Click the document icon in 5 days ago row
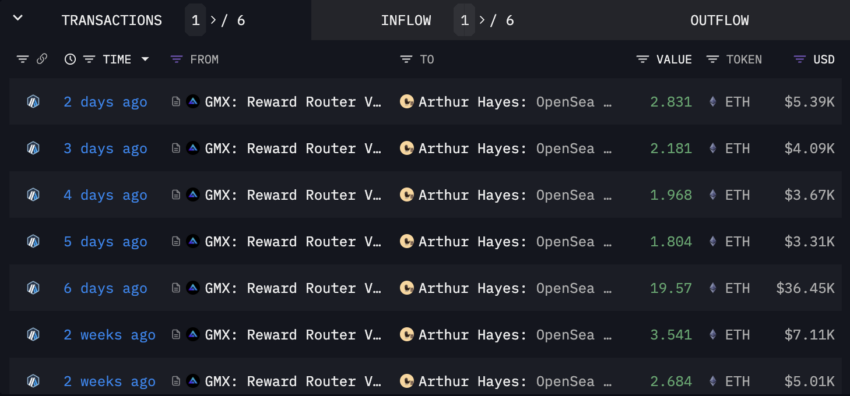This screenshot has width=850, height=396. (176, 242)
